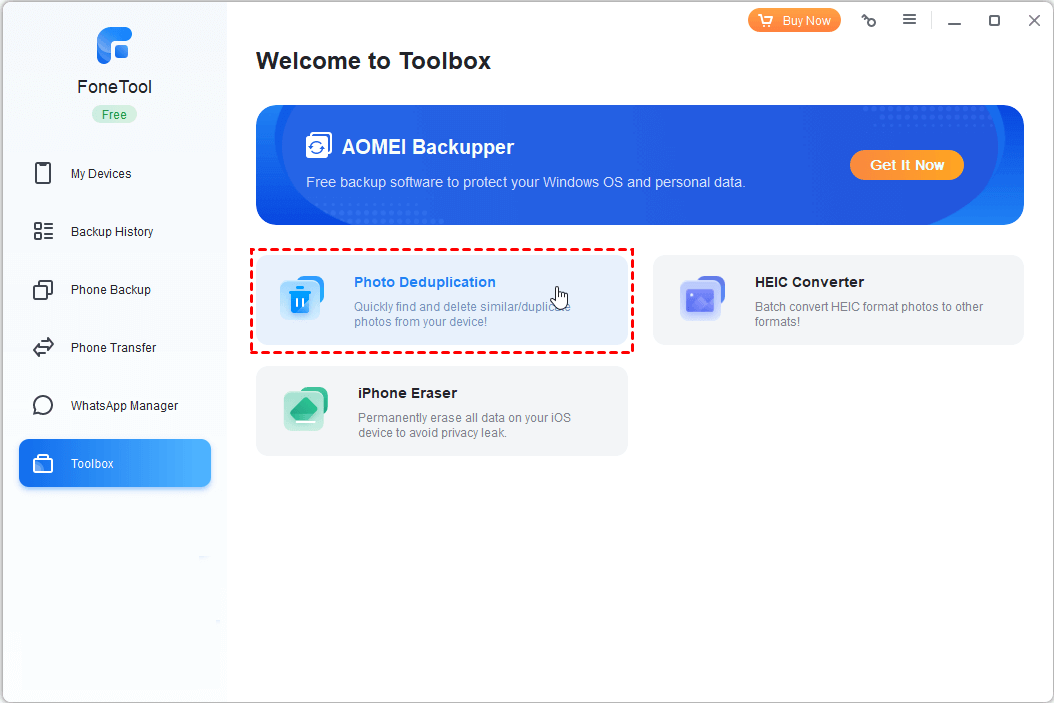The height and width of the screenshot is (703, 1054).
Task: Click the key icon beside Buy Now
Action: (x=868, y=20)
